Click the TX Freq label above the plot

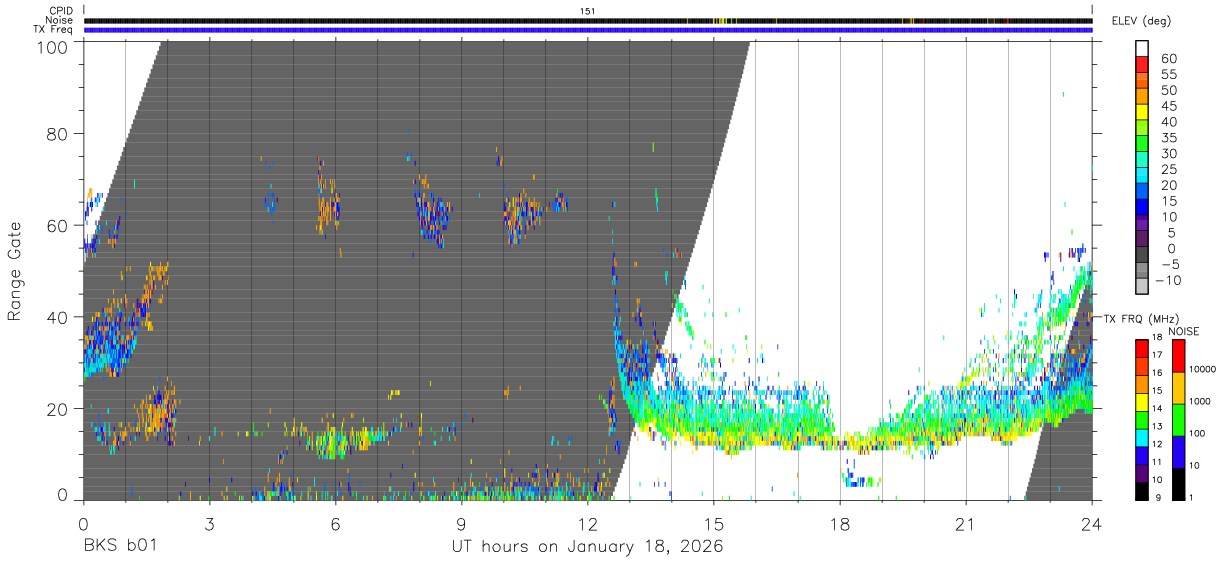click(x=54, y=30)
